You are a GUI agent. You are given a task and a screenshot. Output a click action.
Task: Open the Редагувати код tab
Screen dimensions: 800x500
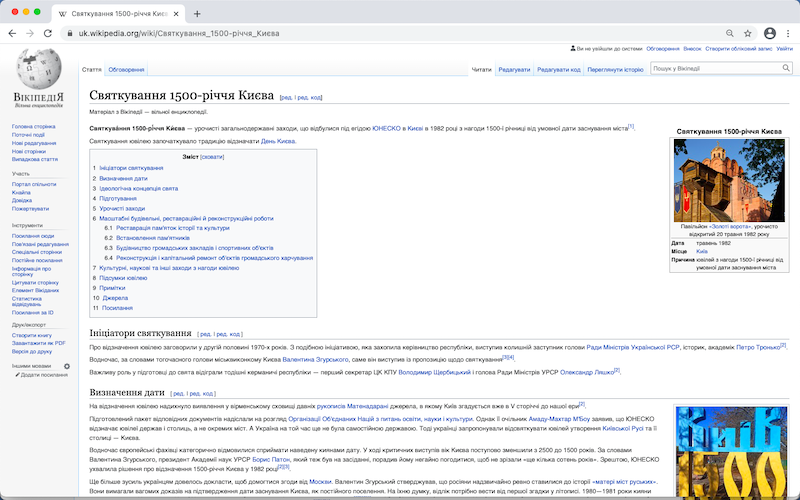[x=559, y=69]
